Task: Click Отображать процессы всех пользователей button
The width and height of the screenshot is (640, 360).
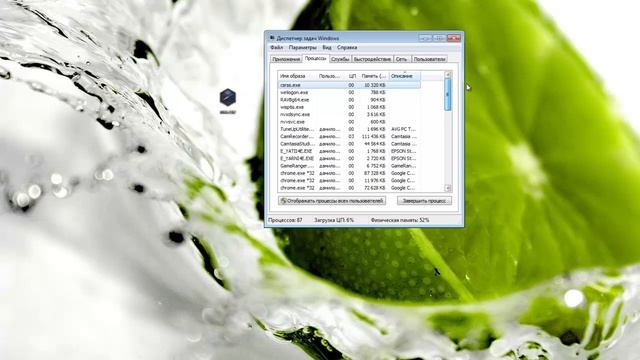Action: (x=332, y=201)
